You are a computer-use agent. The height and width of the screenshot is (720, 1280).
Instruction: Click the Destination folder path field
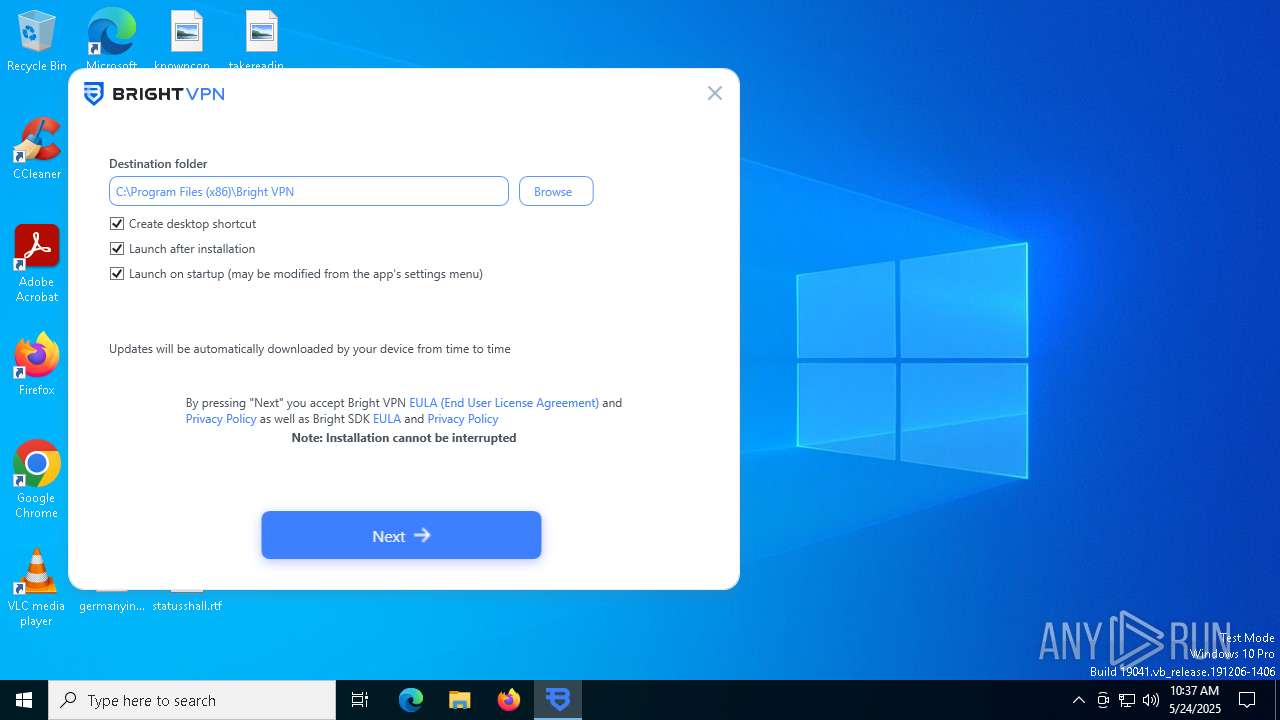pos(309,191)
